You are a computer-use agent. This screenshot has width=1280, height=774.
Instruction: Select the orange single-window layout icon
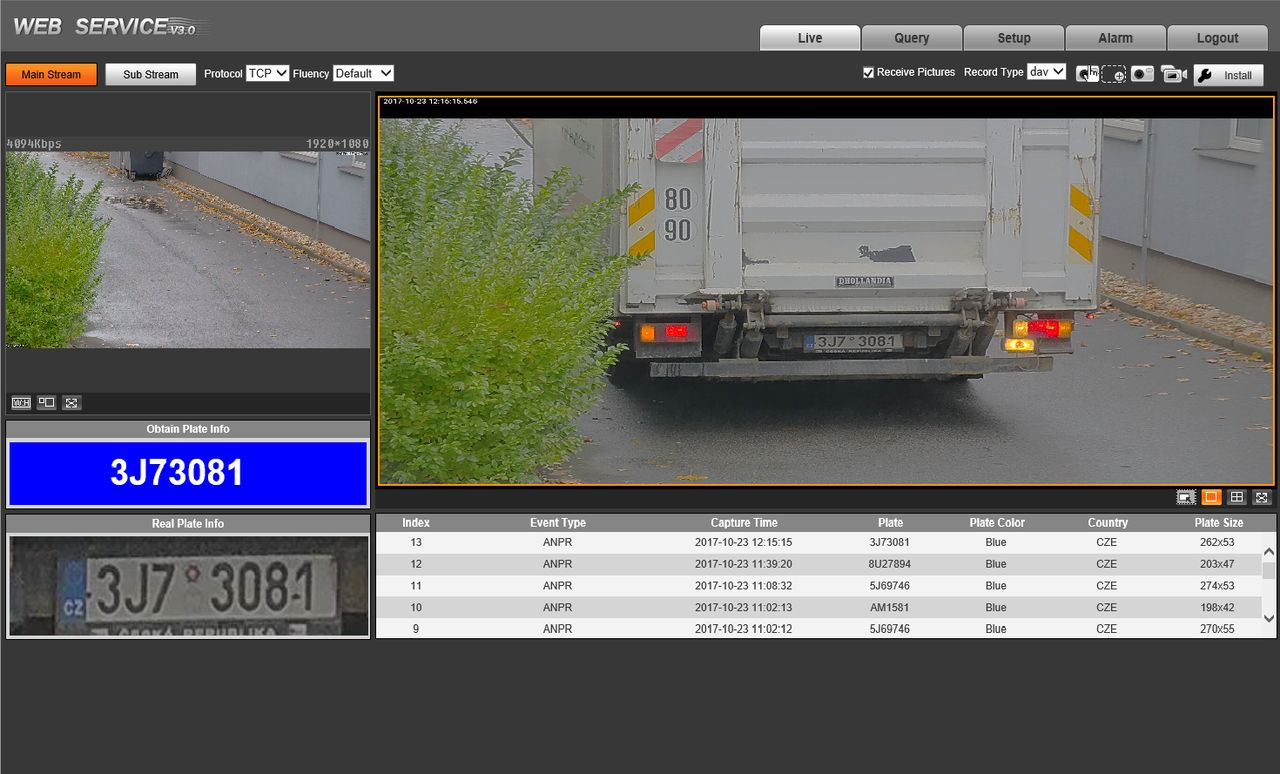1211,497
